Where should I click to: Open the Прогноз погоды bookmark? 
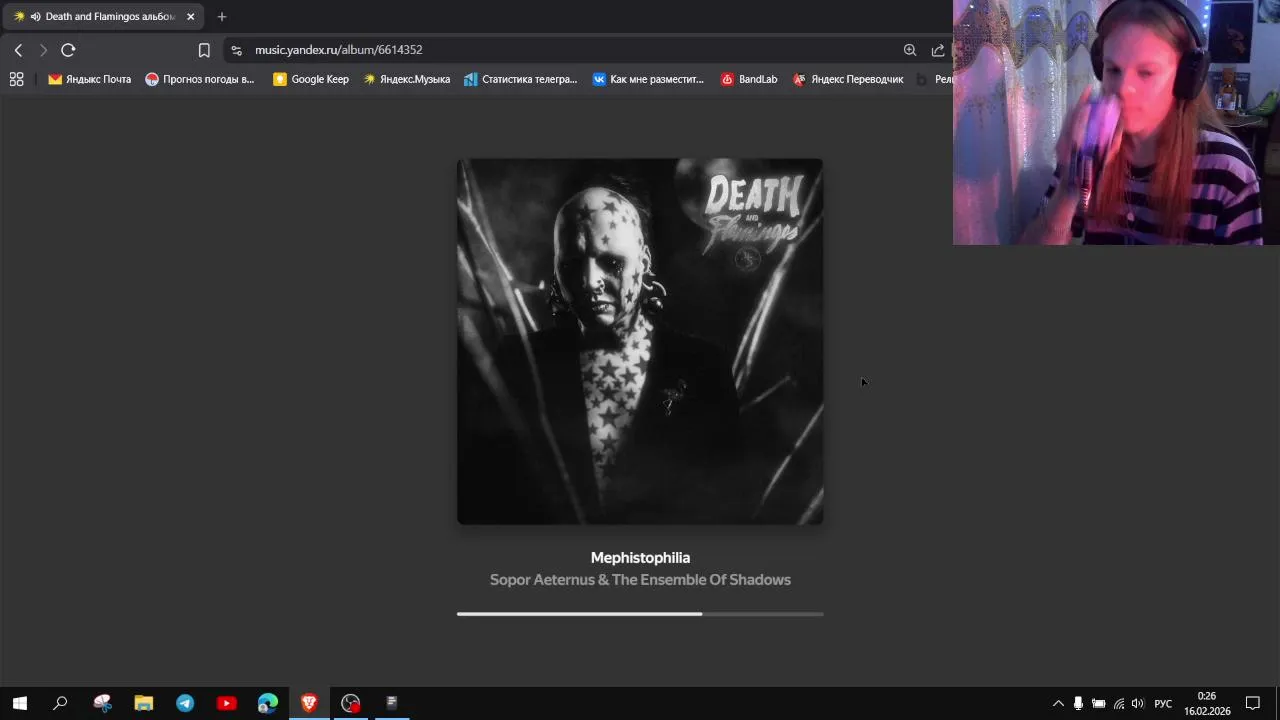(199, 79)
